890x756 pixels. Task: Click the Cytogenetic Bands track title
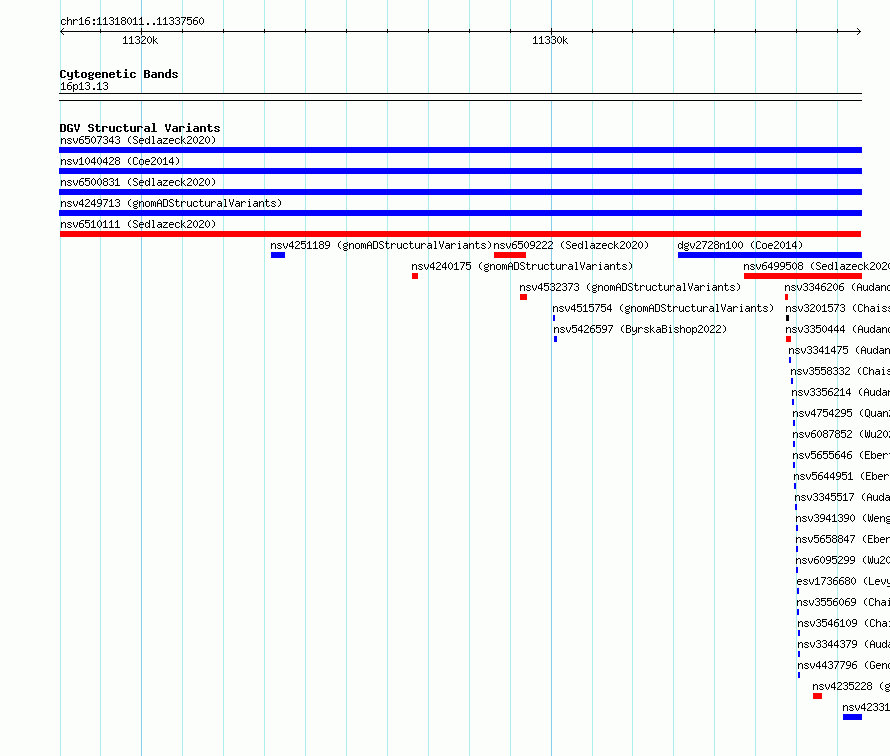pos(119,74)
